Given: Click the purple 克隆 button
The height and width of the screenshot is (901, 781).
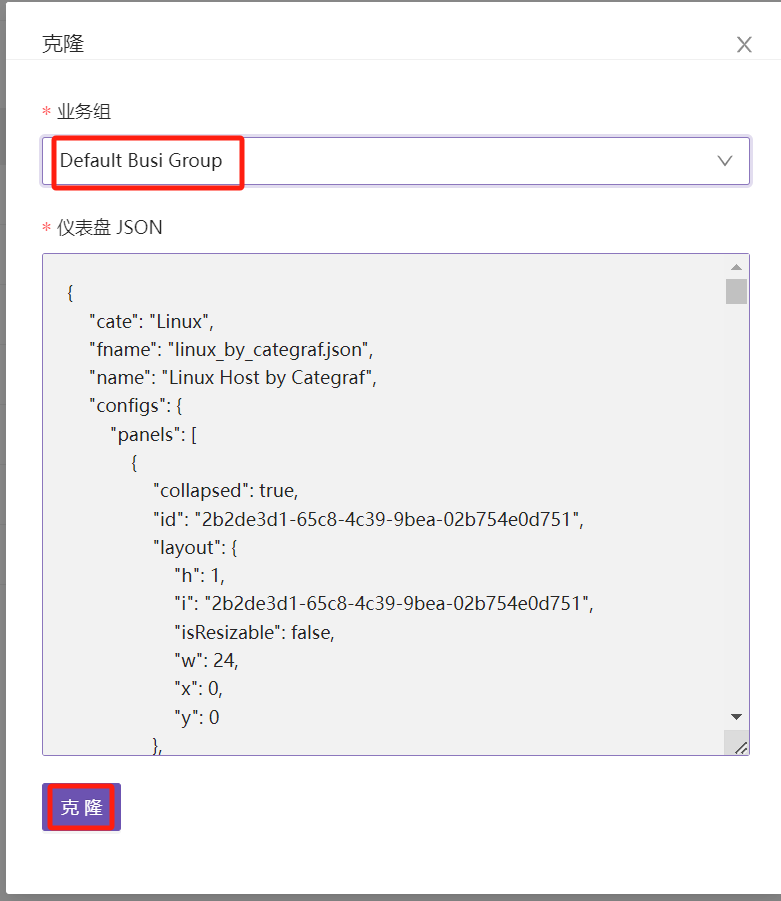Looking at the screenshot, I should [81, 807].
